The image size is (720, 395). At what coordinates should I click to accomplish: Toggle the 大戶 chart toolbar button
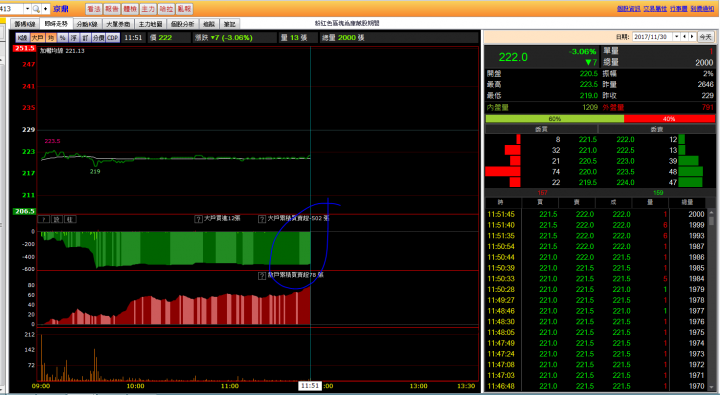click(x=37, y=38)
